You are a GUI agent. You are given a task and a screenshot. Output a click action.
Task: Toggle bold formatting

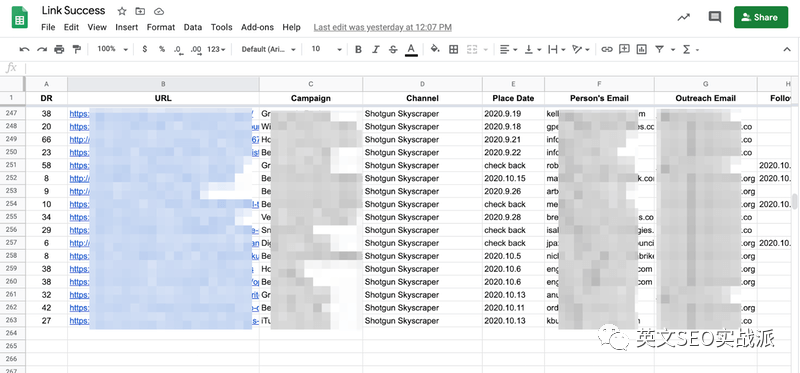coord(358,49)
